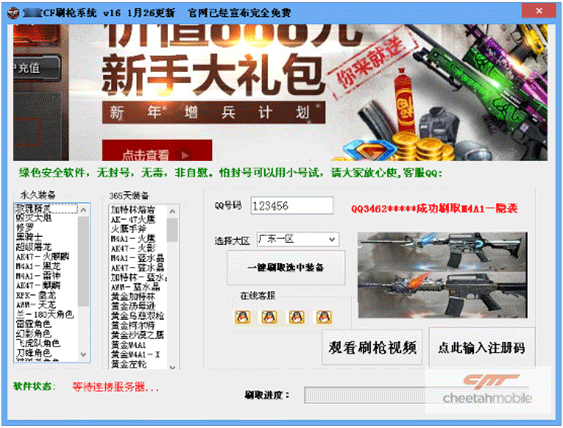Open the 选择大区 region dropdown
The height and width of the screenshot is (428, 563).
click(x=298, y=239)
